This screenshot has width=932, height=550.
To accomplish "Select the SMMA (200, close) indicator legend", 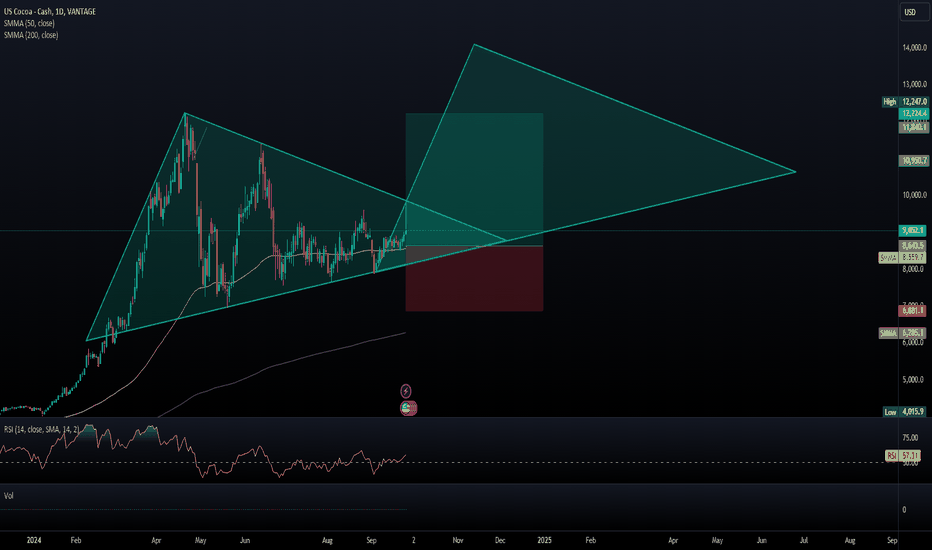I will click(31, 35).
